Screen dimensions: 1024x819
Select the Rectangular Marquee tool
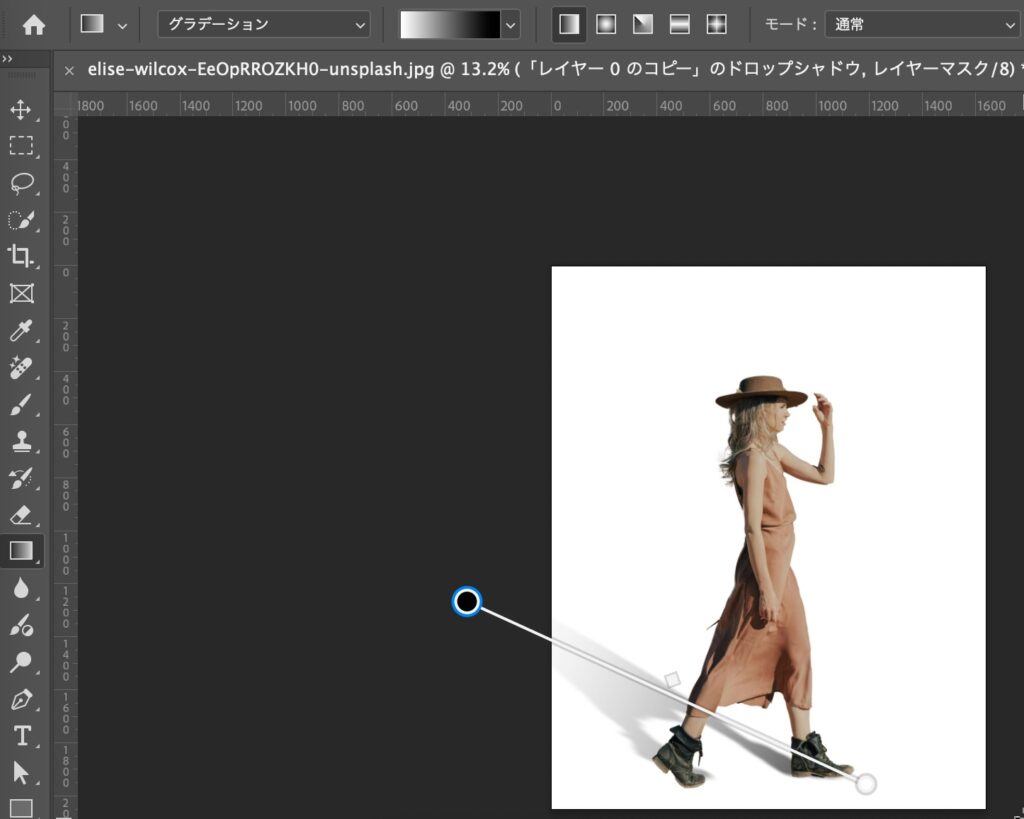[21, 146]
